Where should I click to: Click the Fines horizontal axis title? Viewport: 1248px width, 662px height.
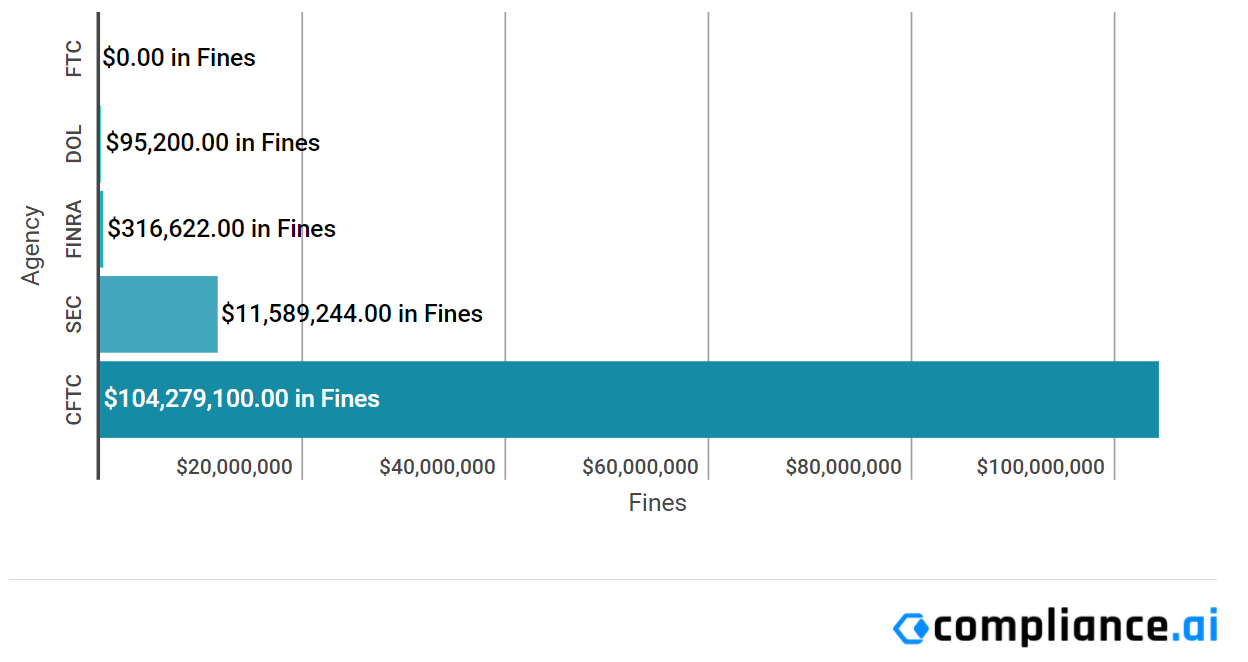[657, 503]
